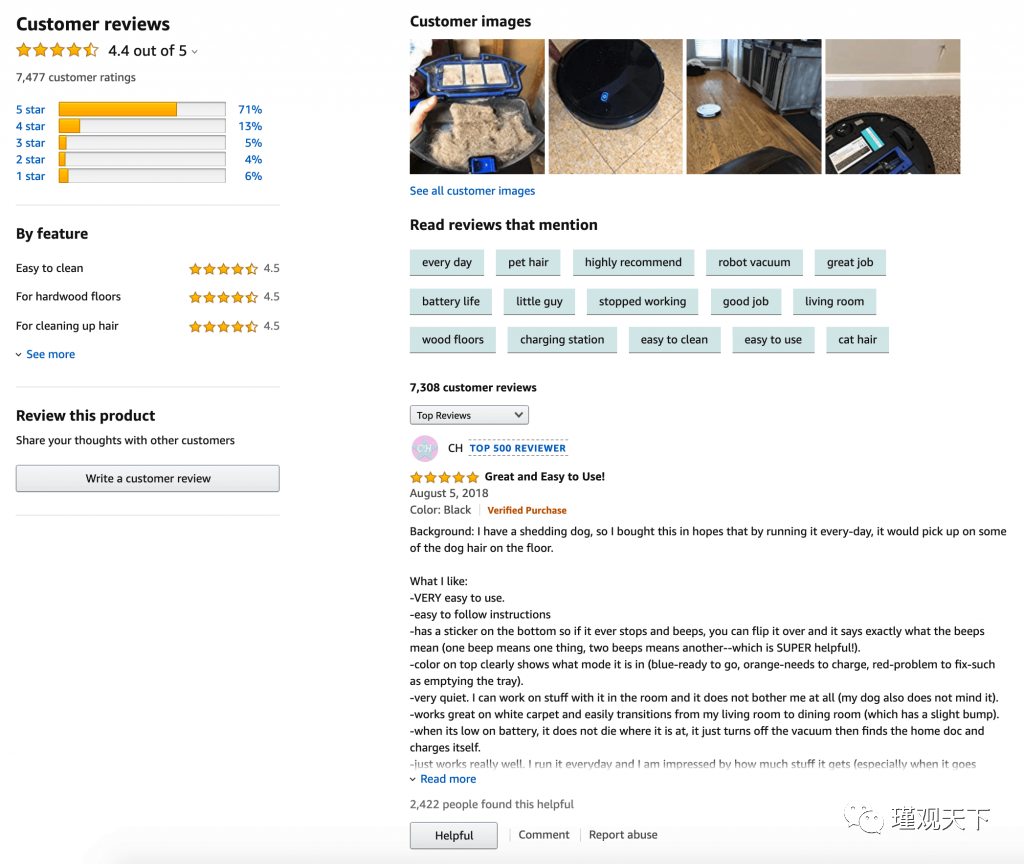Image resolution: width=1024 pixels, height=864 pixels.
Task: Select the 1 star ratings link
Action: coord(31,176)
